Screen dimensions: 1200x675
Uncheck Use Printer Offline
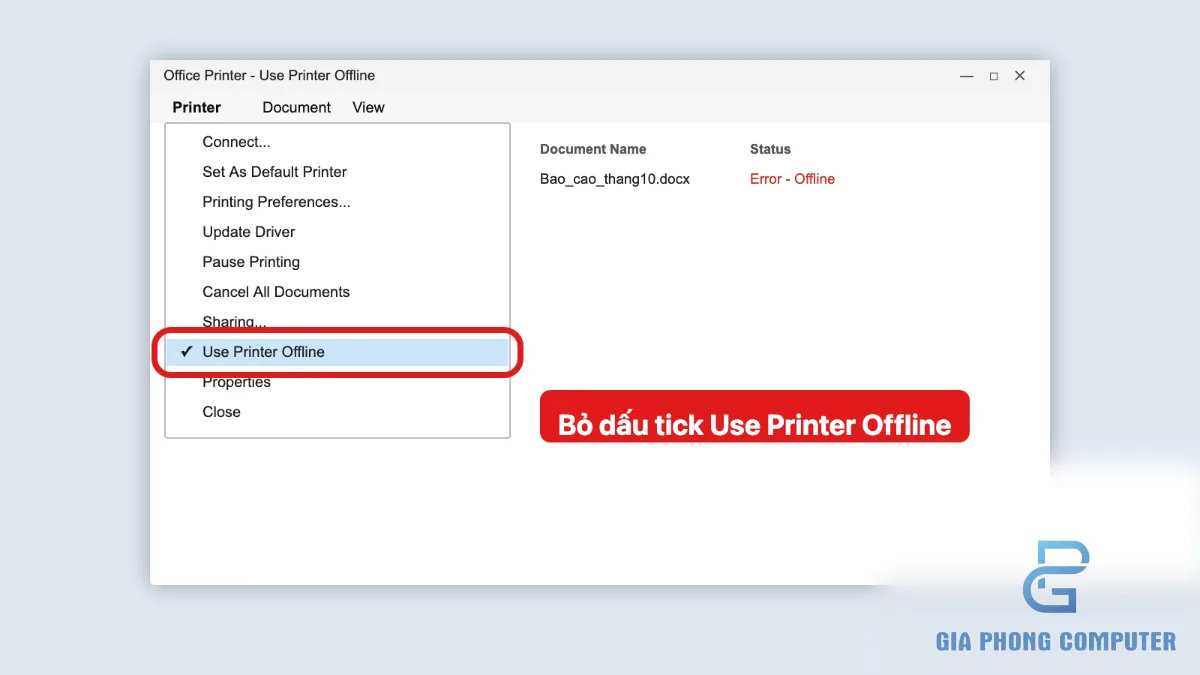click(337, 352)
